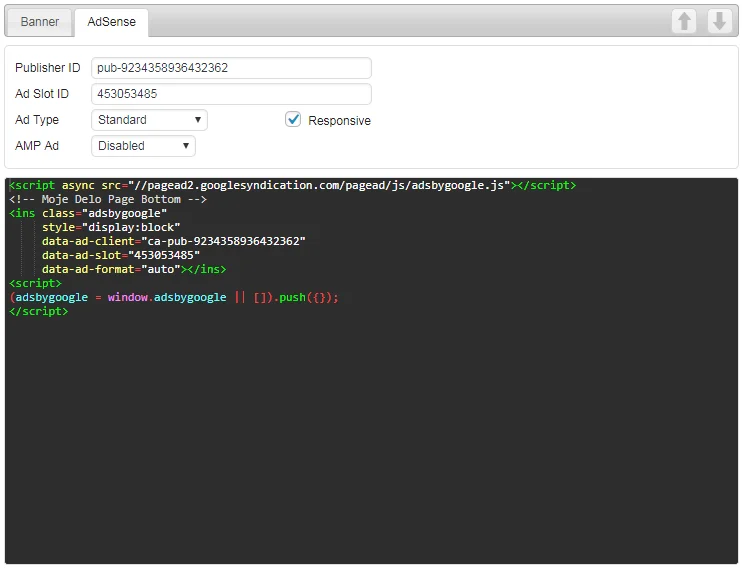
Task: Focus the Ad Slot ID field
Action: click(231, 94)
